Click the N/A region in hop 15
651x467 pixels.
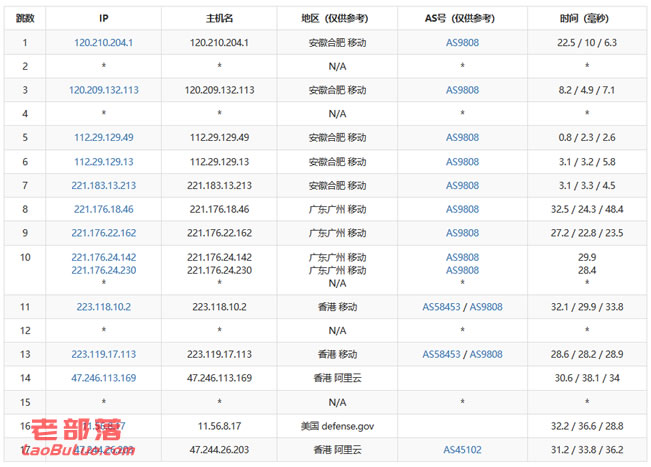click(x=337, y=402)
